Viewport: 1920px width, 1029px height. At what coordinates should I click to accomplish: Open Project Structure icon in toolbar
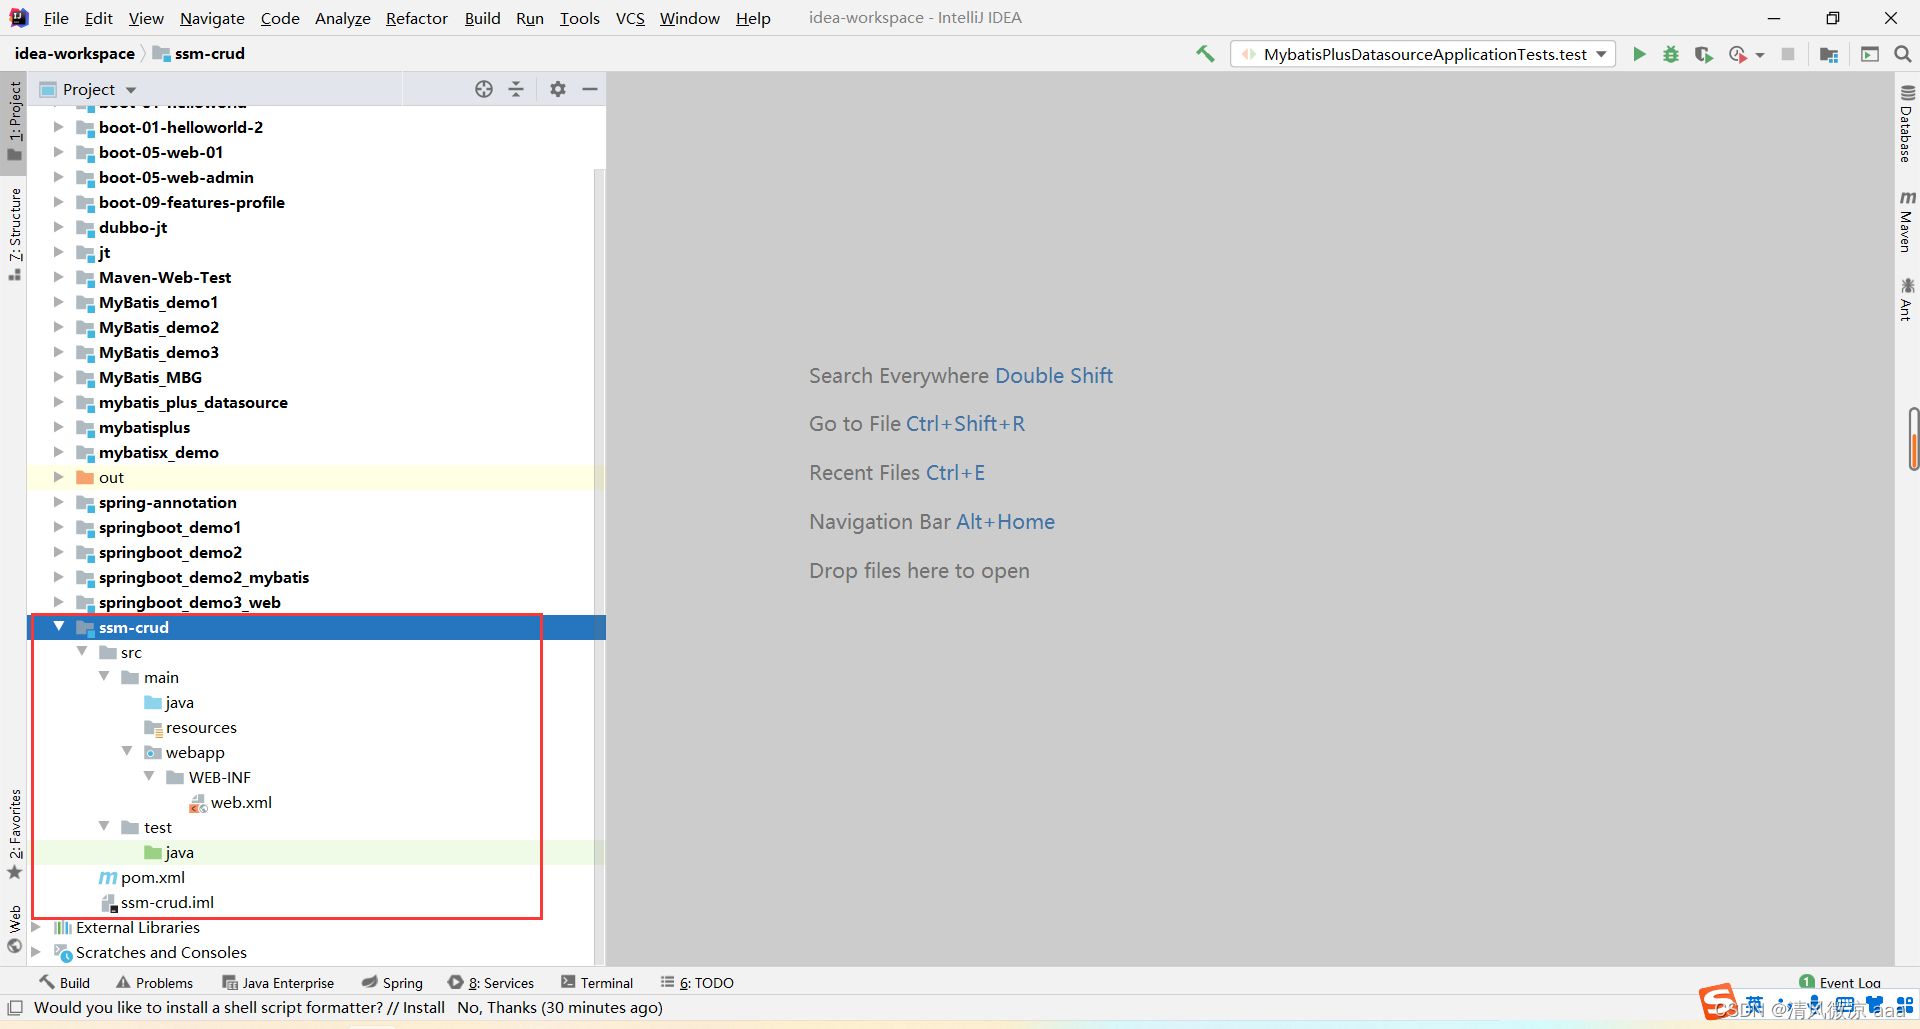click(1829, 54)
